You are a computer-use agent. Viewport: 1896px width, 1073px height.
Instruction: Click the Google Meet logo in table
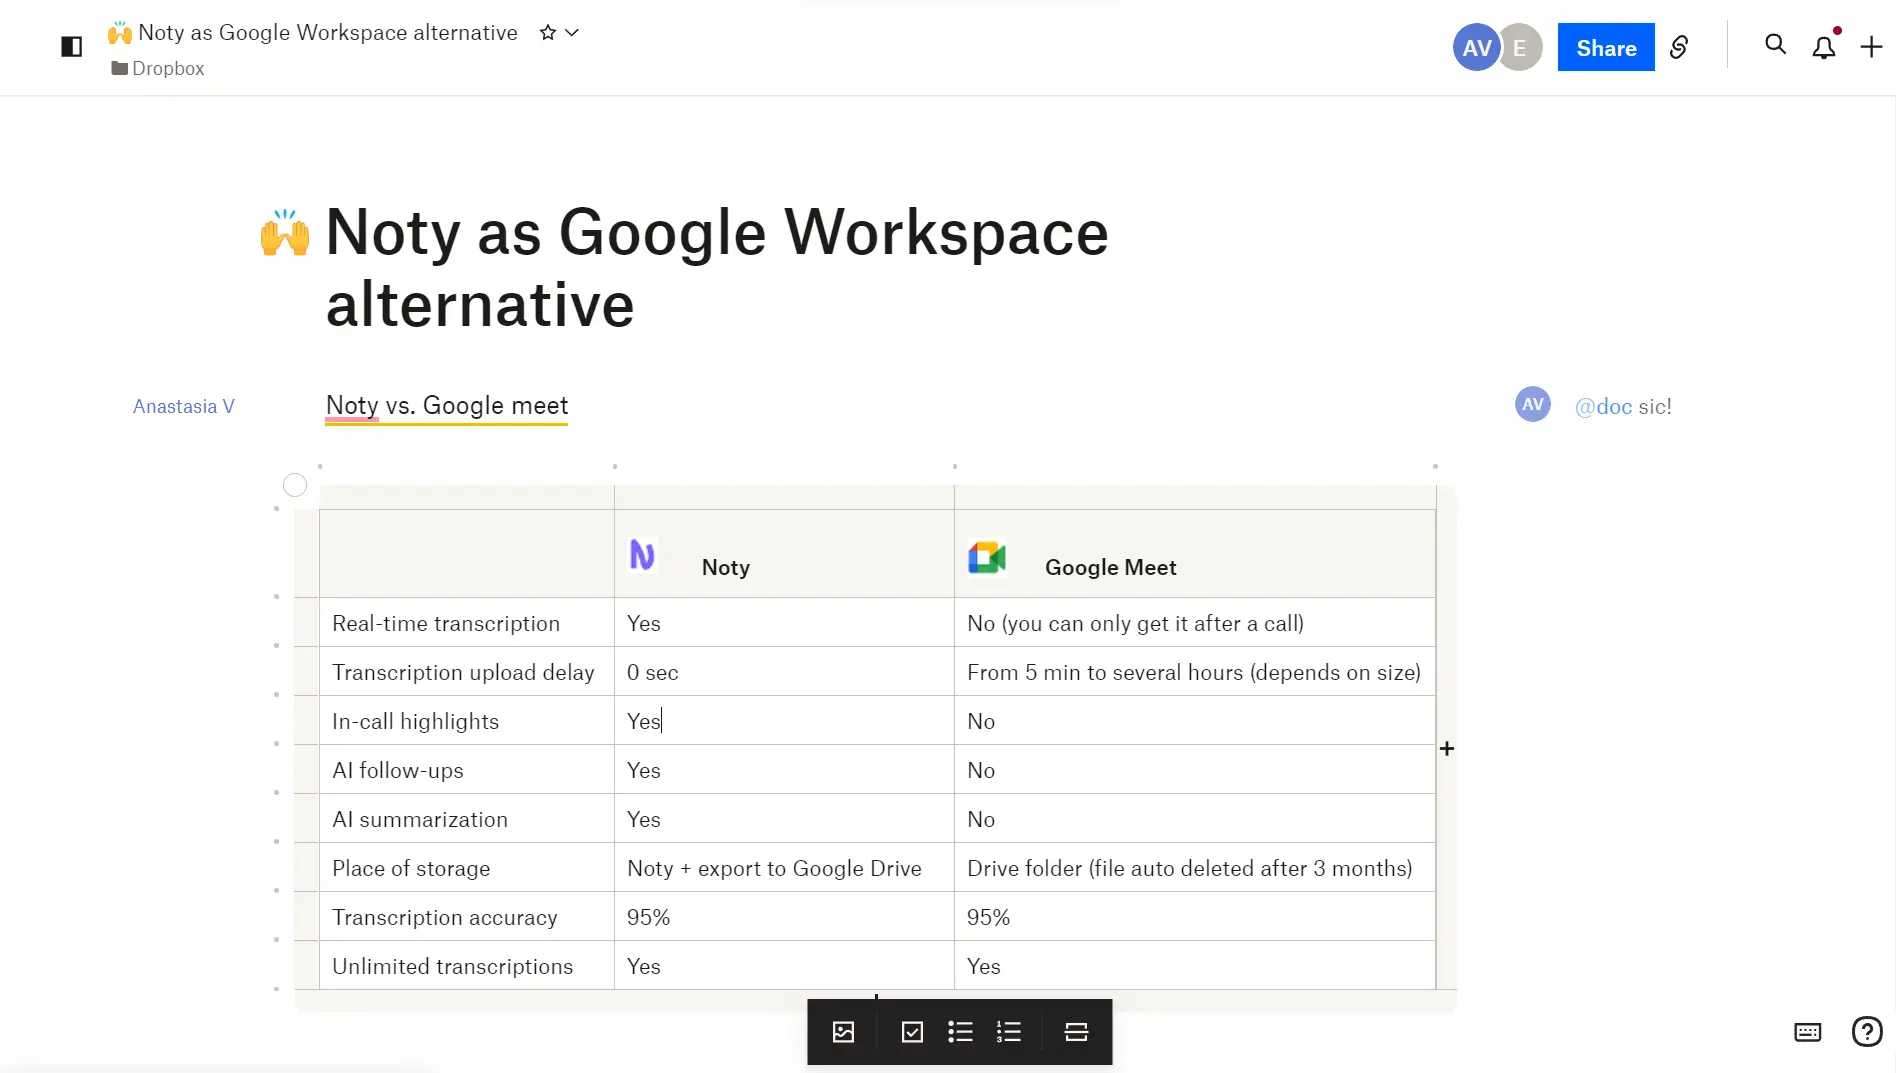(x=987, y=557)
